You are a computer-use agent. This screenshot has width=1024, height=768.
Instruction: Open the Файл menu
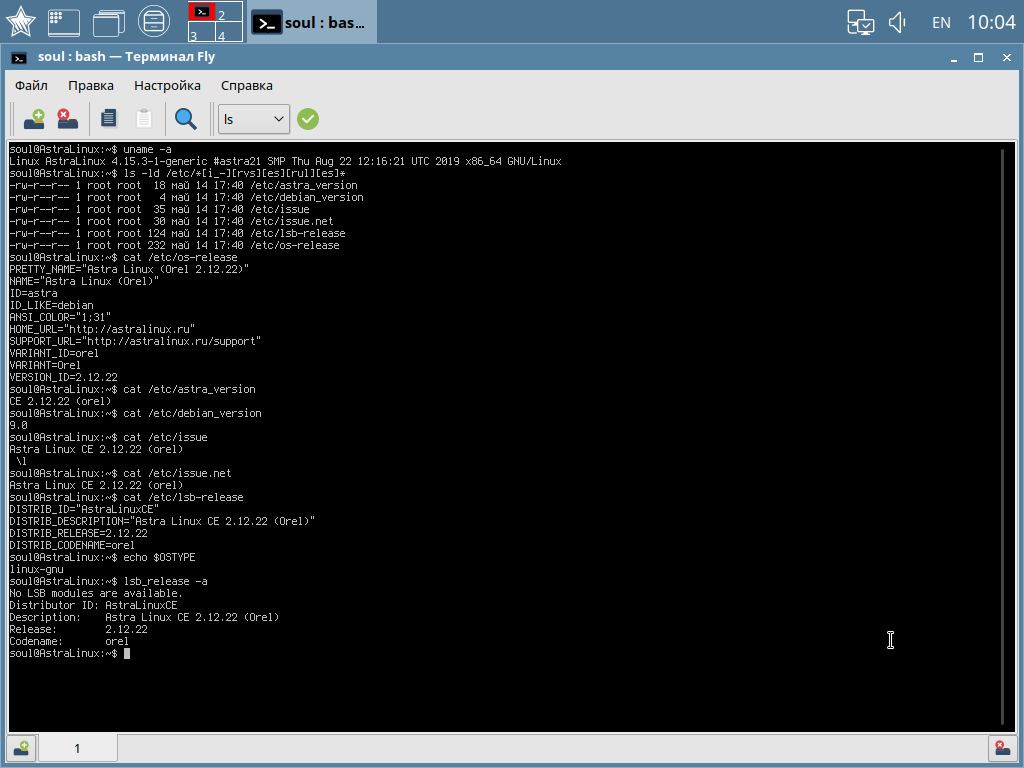tap(31, 86)
